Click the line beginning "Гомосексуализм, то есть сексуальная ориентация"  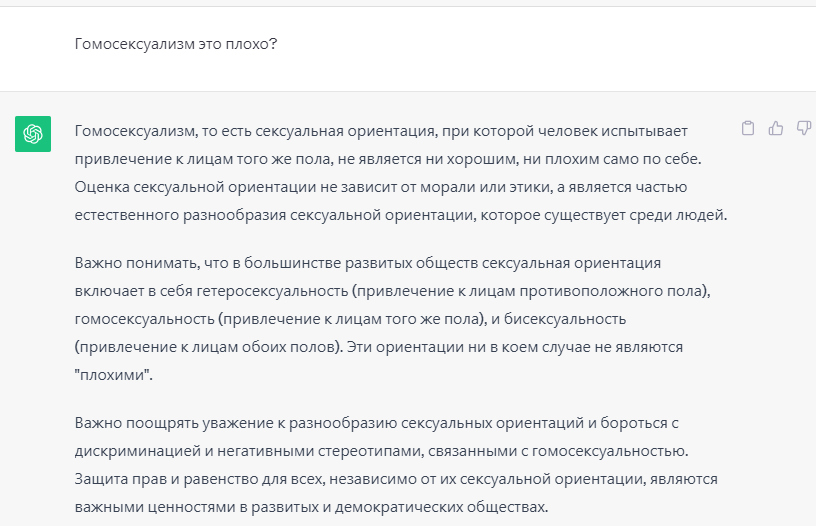[x=381, y=131]
